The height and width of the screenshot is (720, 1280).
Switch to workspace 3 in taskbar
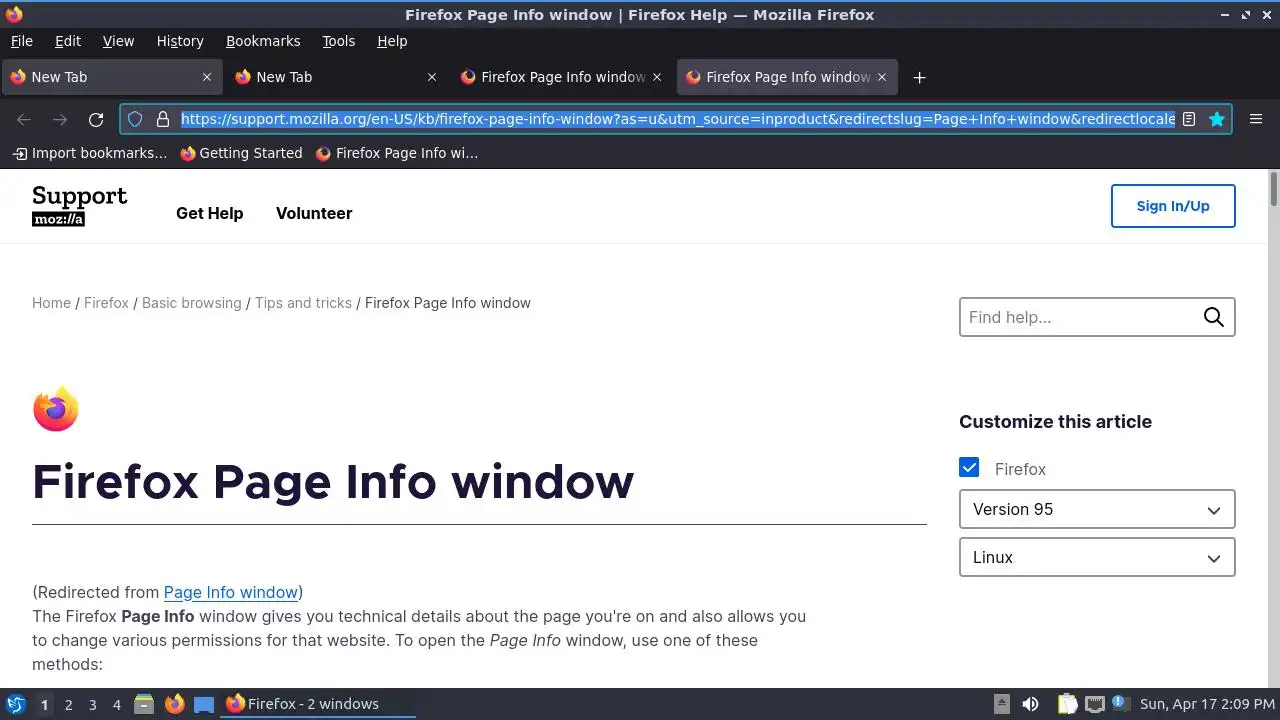(x=92, y=705)
